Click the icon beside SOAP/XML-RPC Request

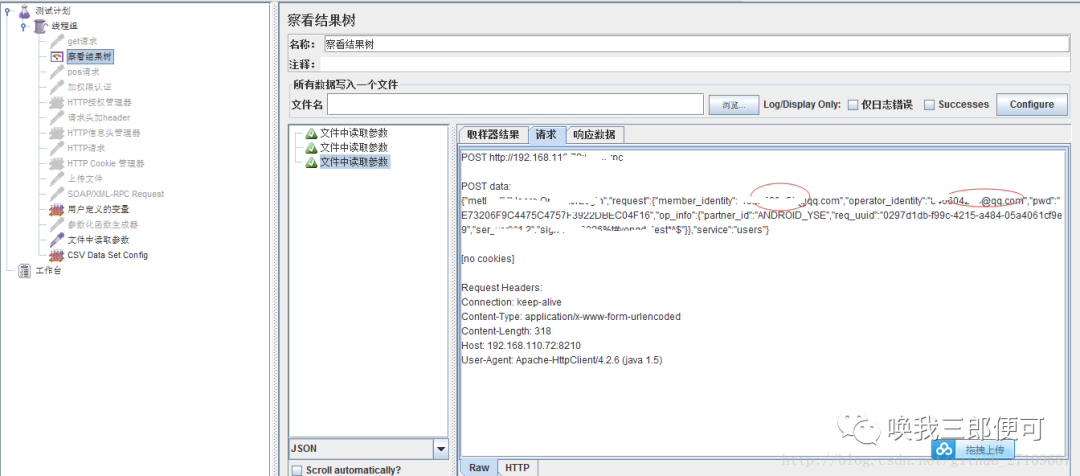(x=58, y=194)
